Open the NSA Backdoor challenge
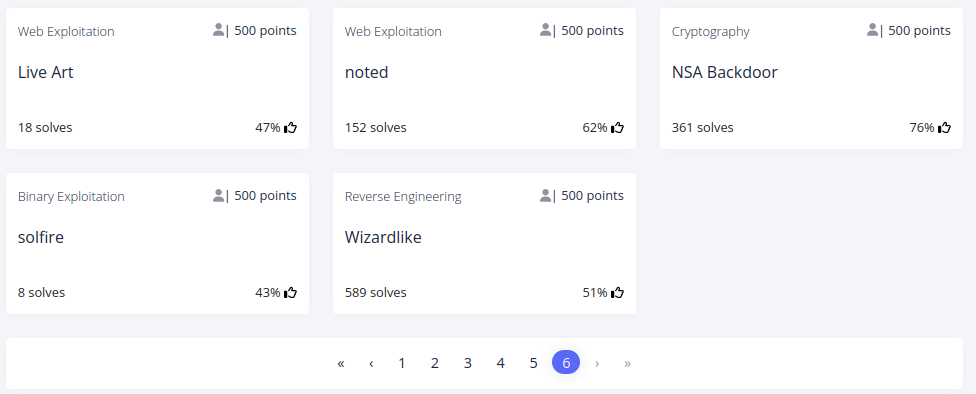The width and height of the screenshot is (976, 394). click(x=725, y=72)
